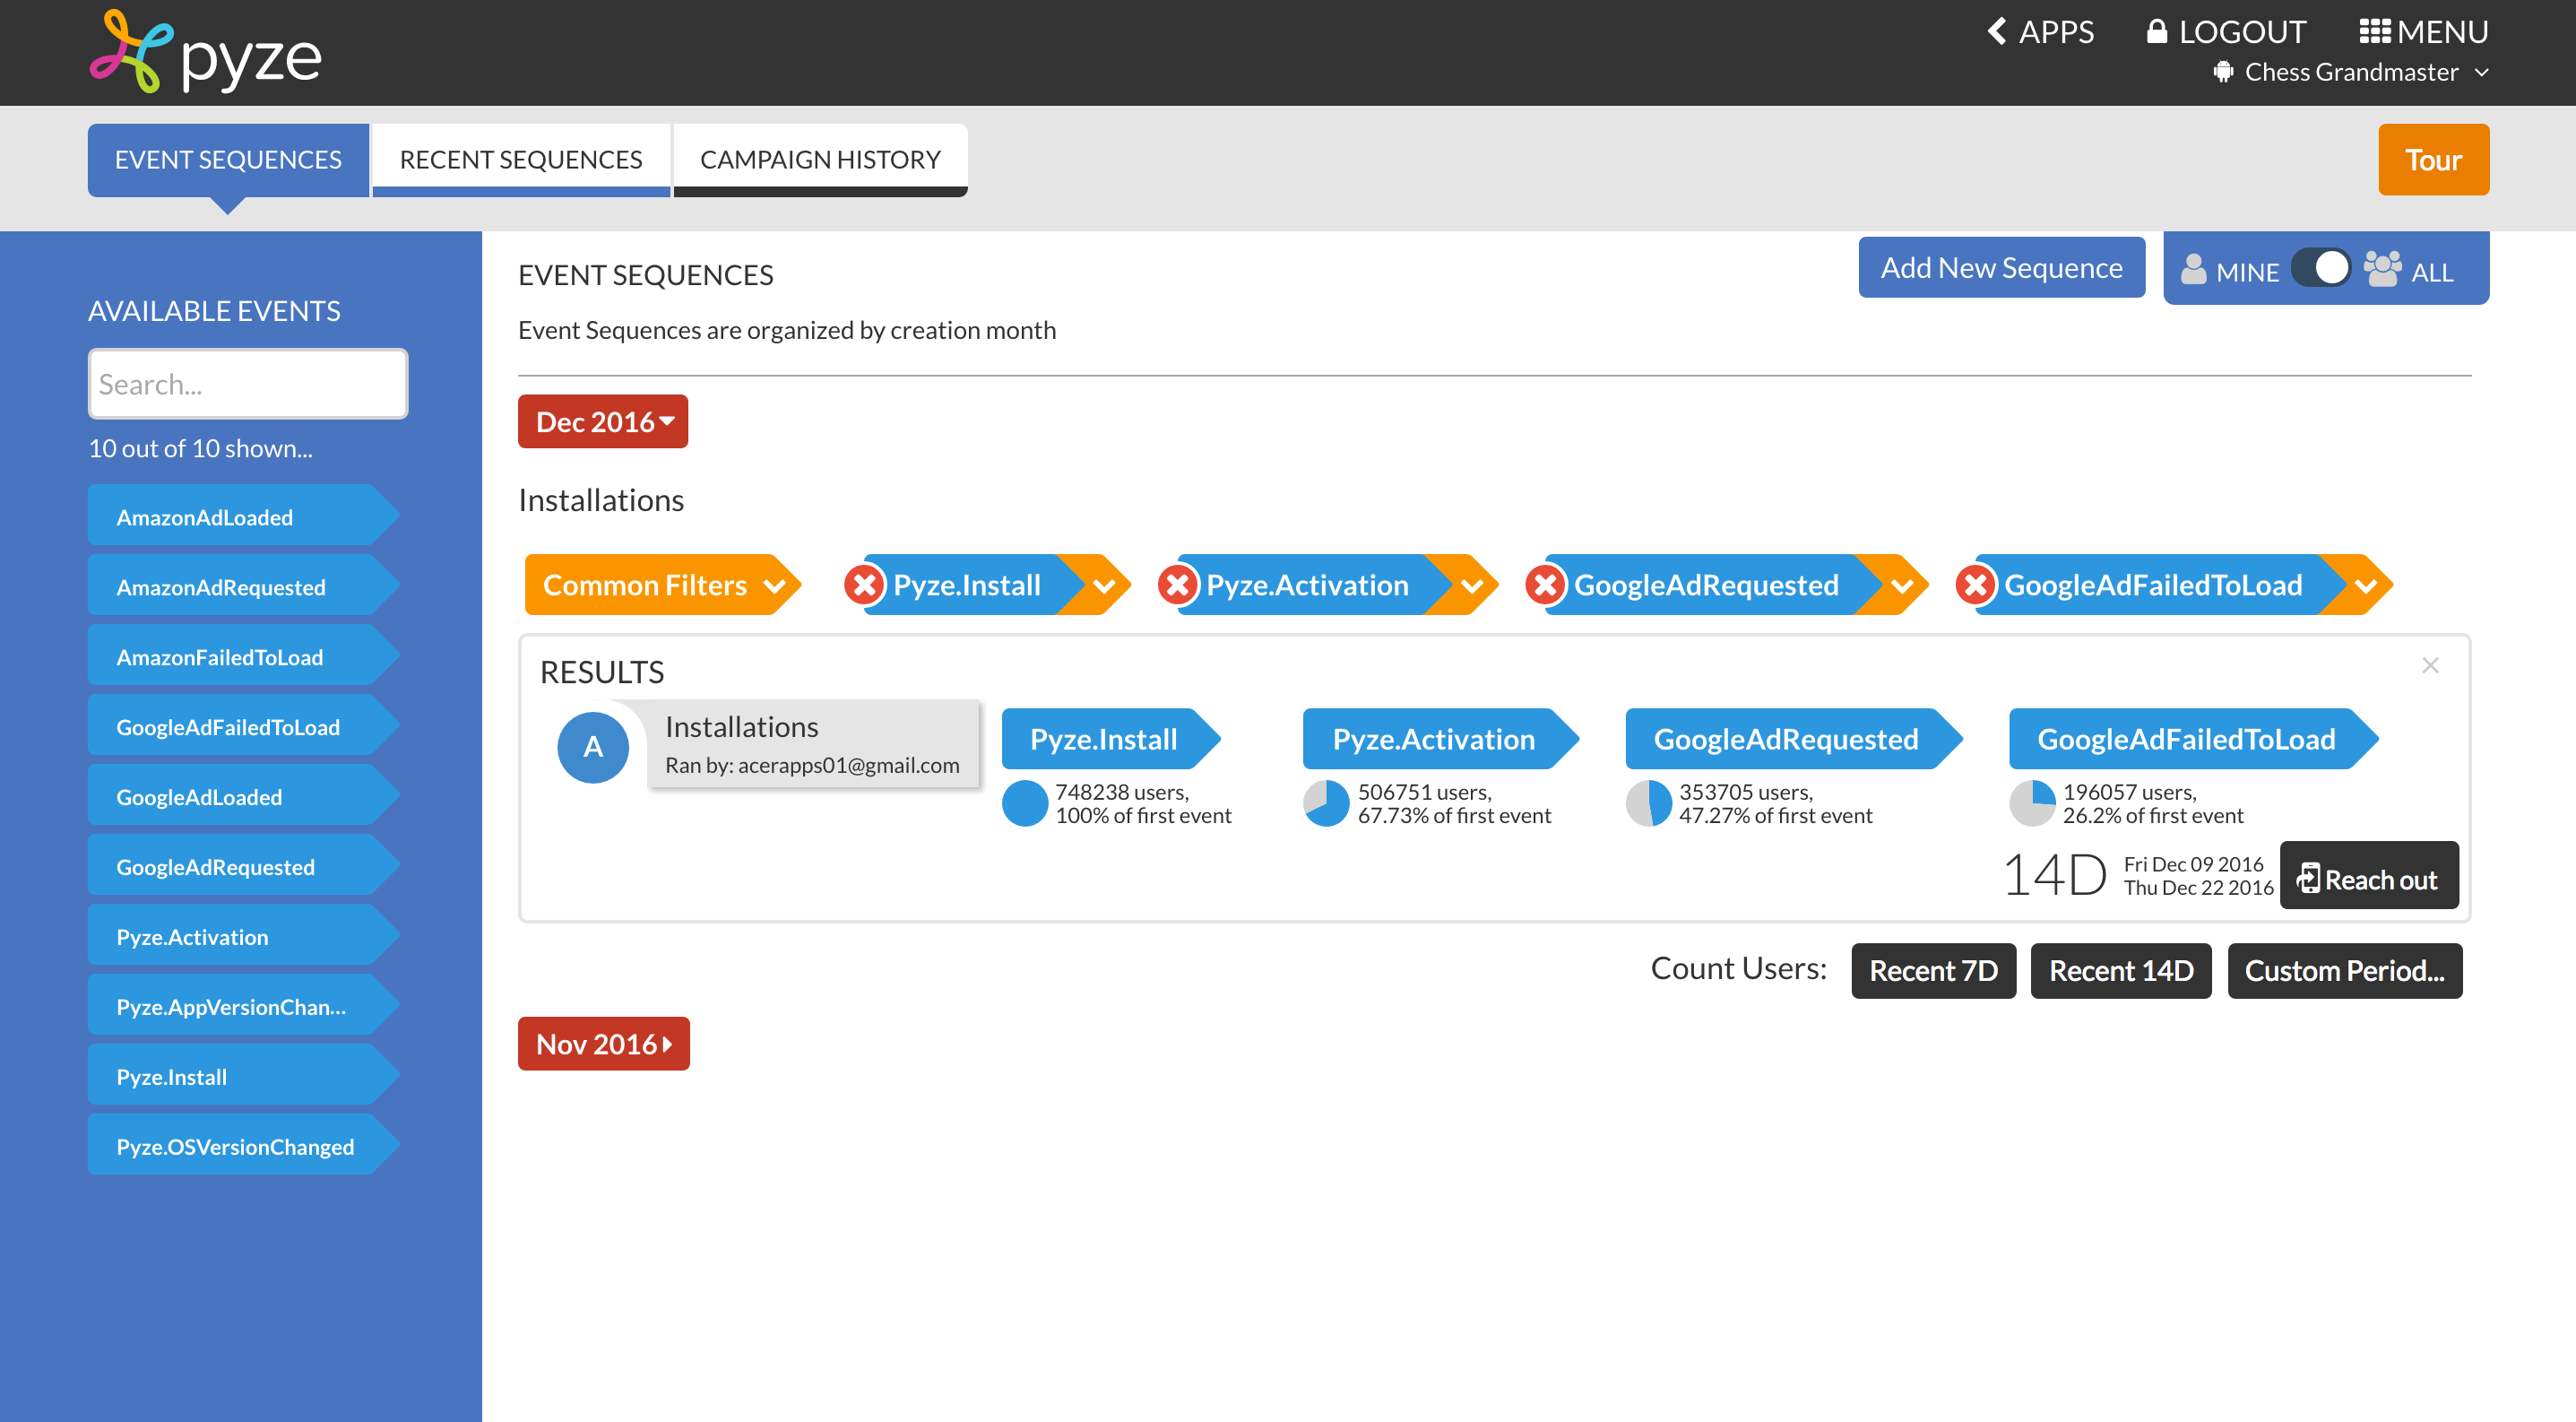
Task: Click the Add New Sequence button
Action: pyautogui.click(x=2001, y=268)
